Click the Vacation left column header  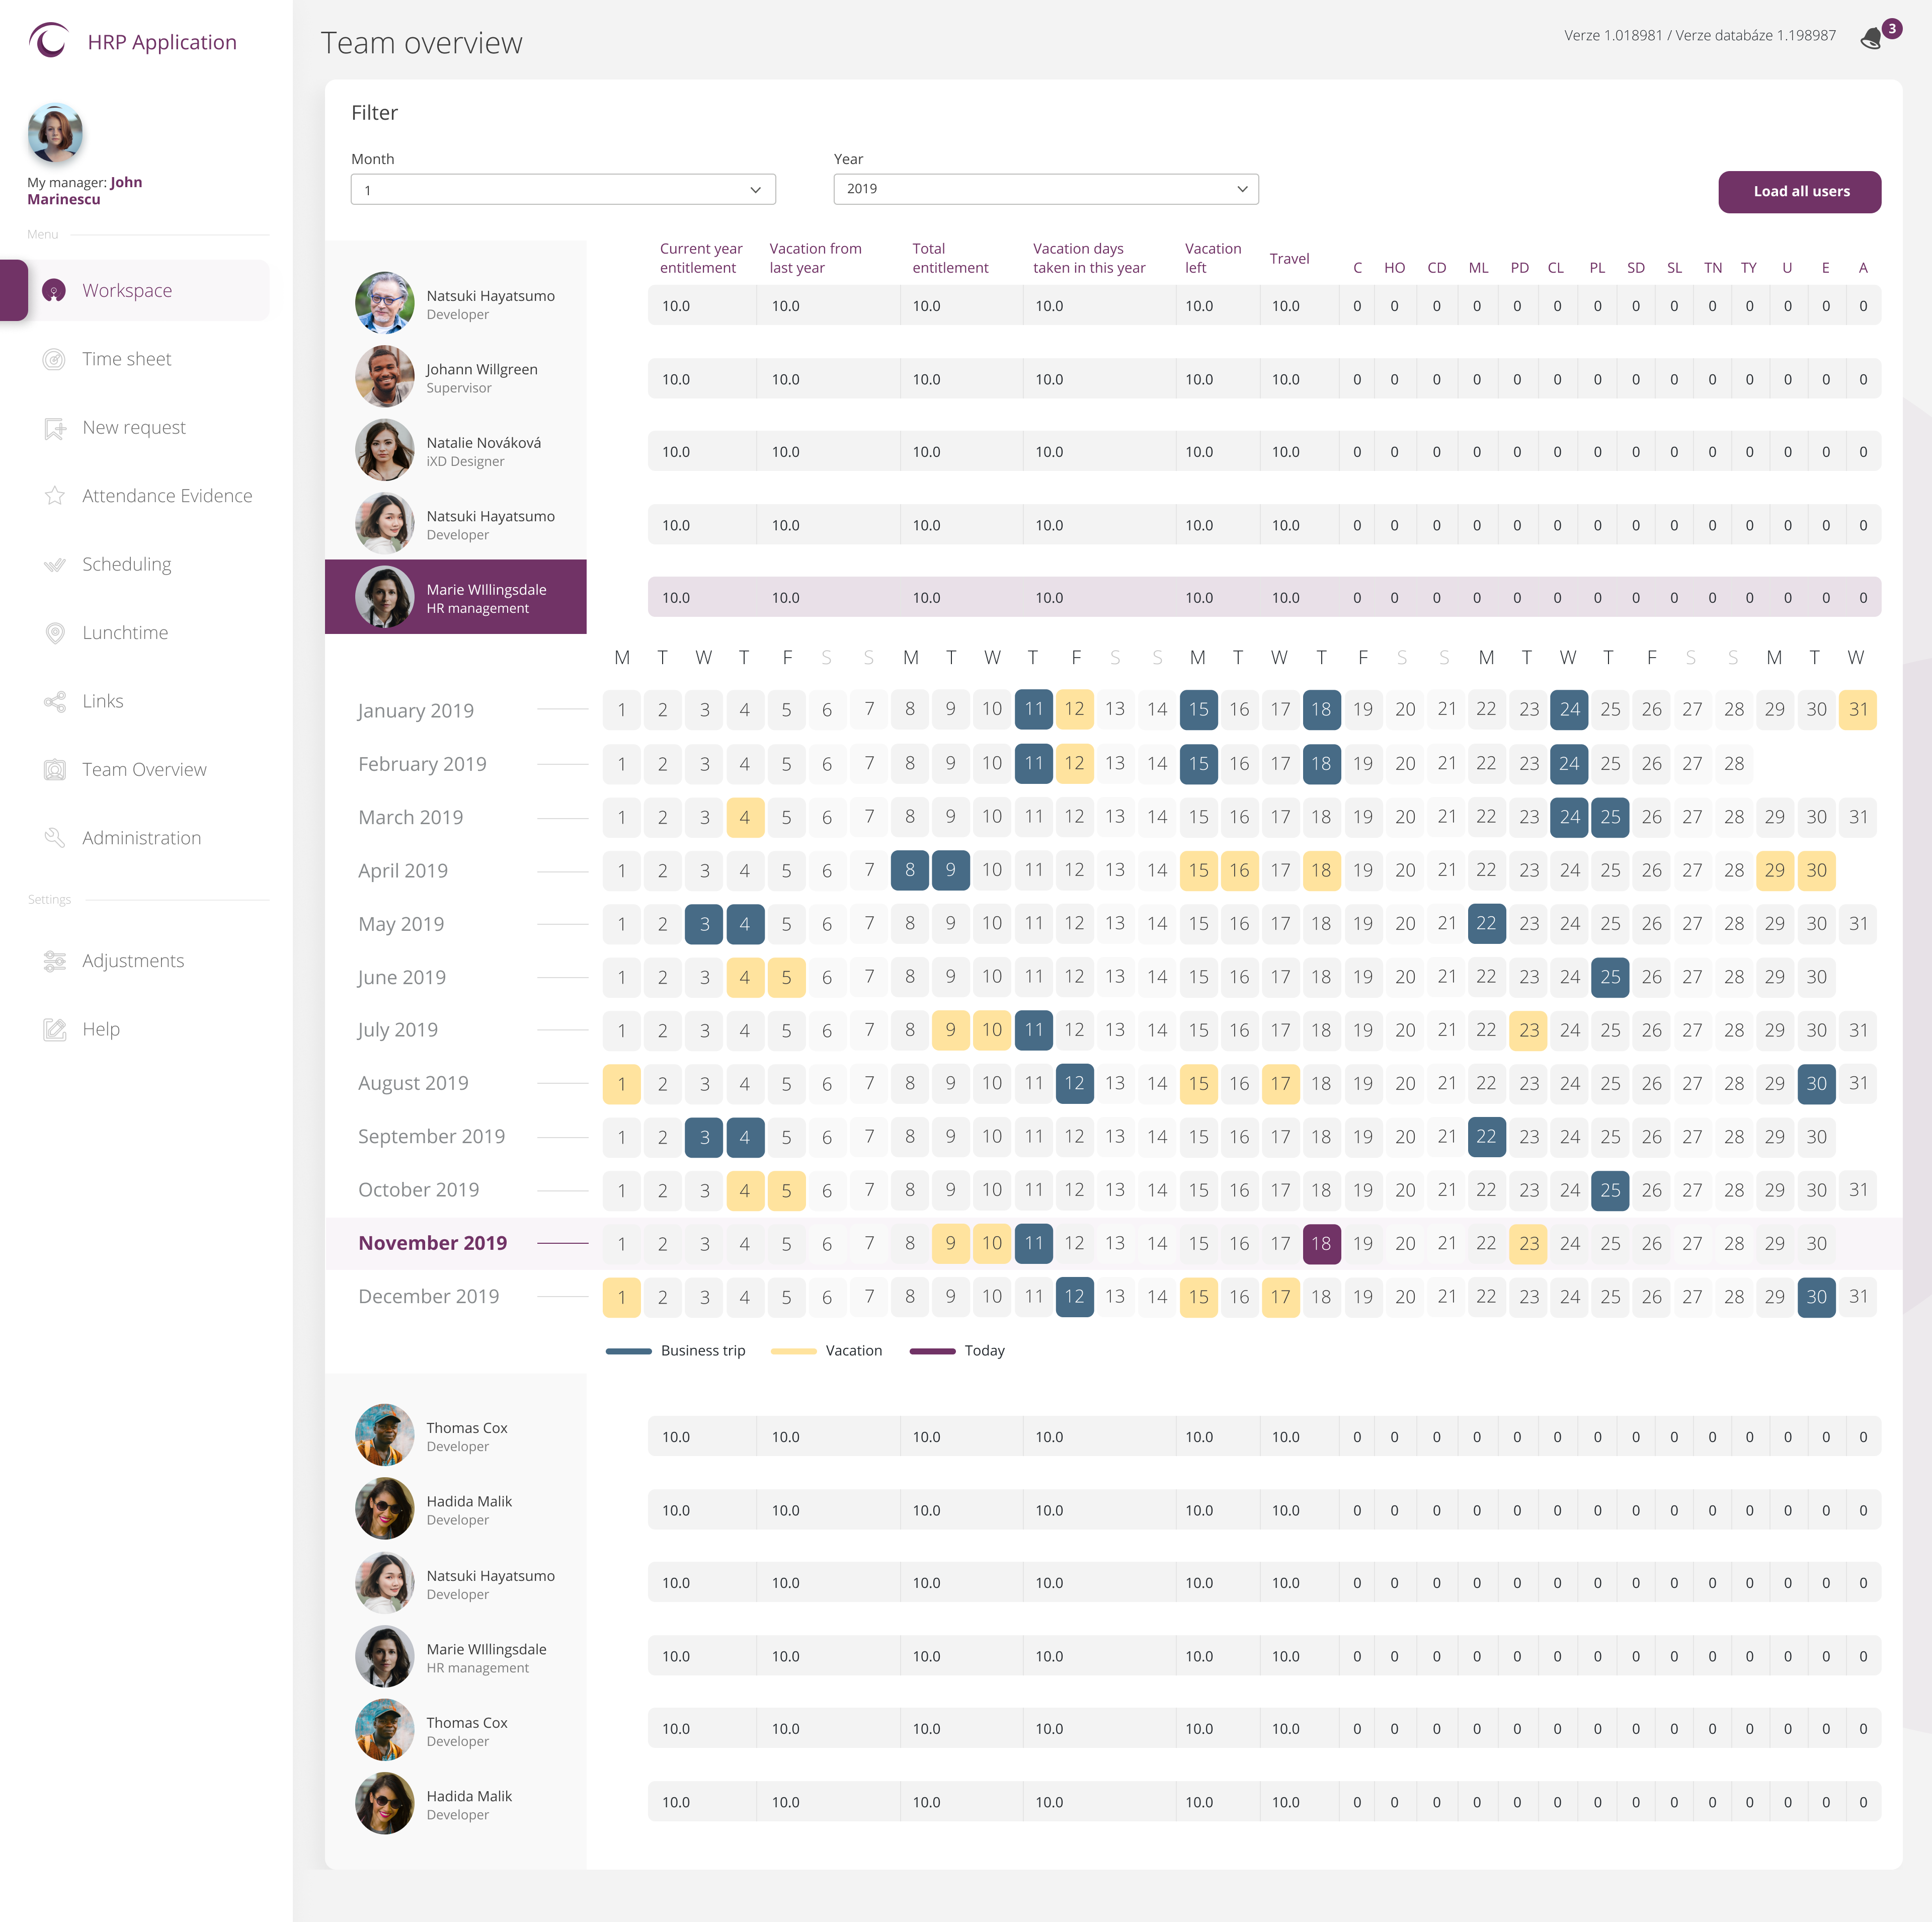(x=1212, y=258)
